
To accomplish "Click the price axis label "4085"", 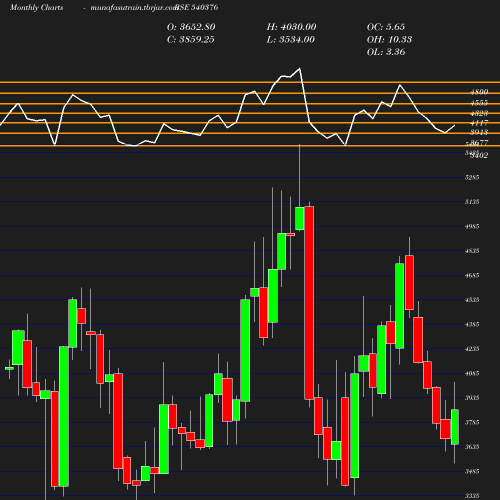I will point(472,373).
